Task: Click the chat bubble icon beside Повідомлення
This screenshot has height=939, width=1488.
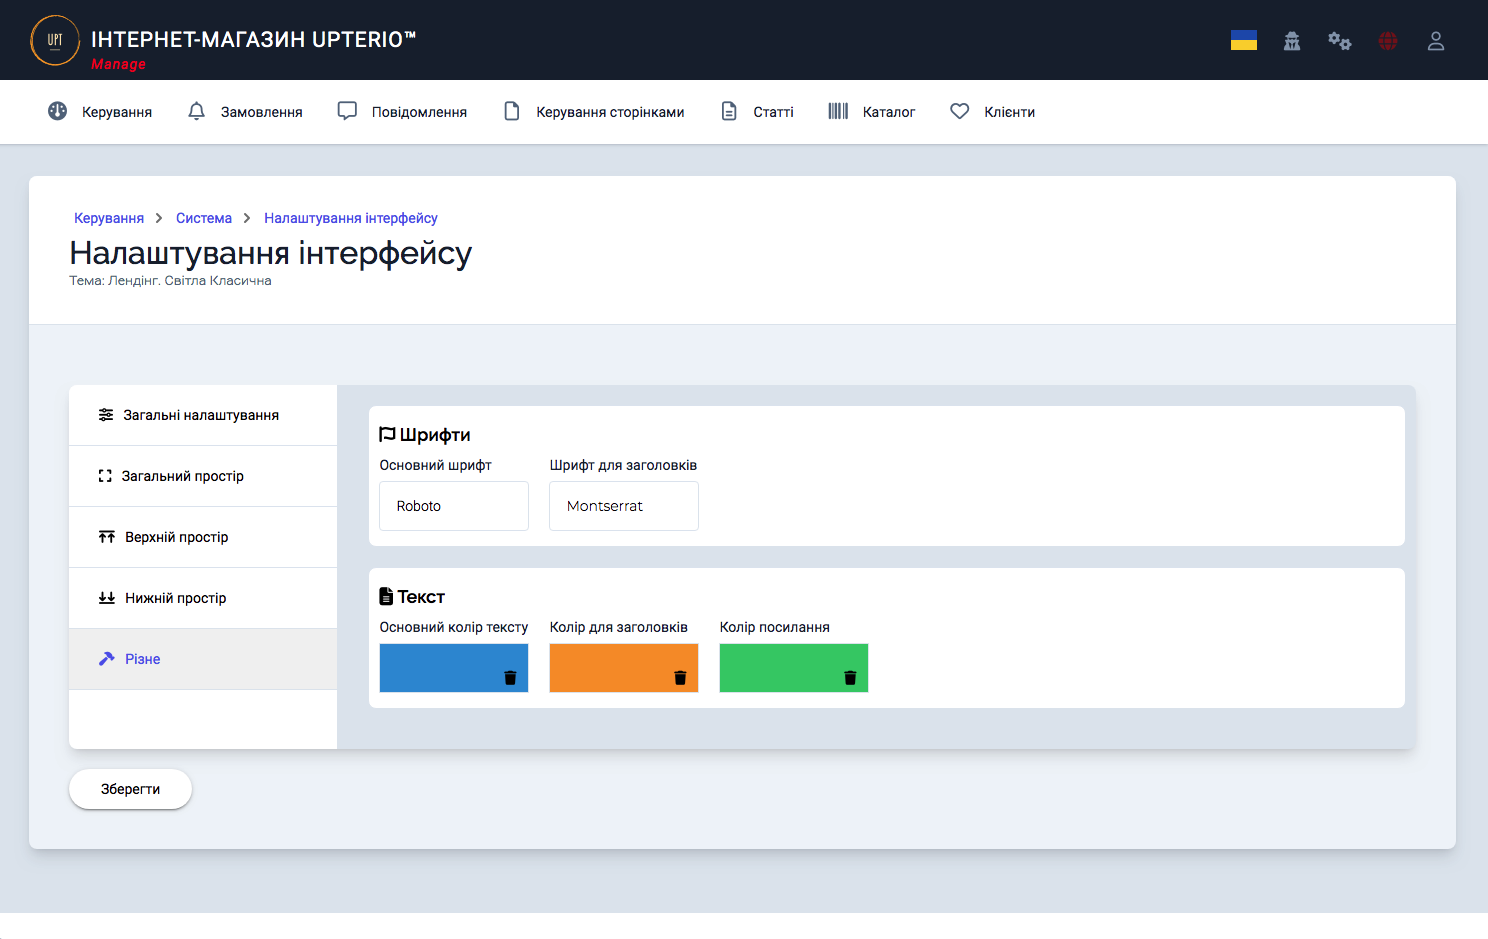Action: coord(347,111)
